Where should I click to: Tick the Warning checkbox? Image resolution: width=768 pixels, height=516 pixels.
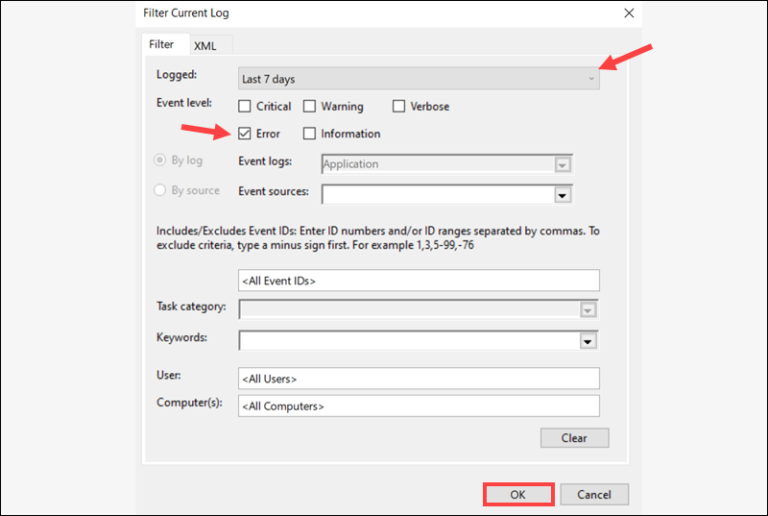coord(309,106)
